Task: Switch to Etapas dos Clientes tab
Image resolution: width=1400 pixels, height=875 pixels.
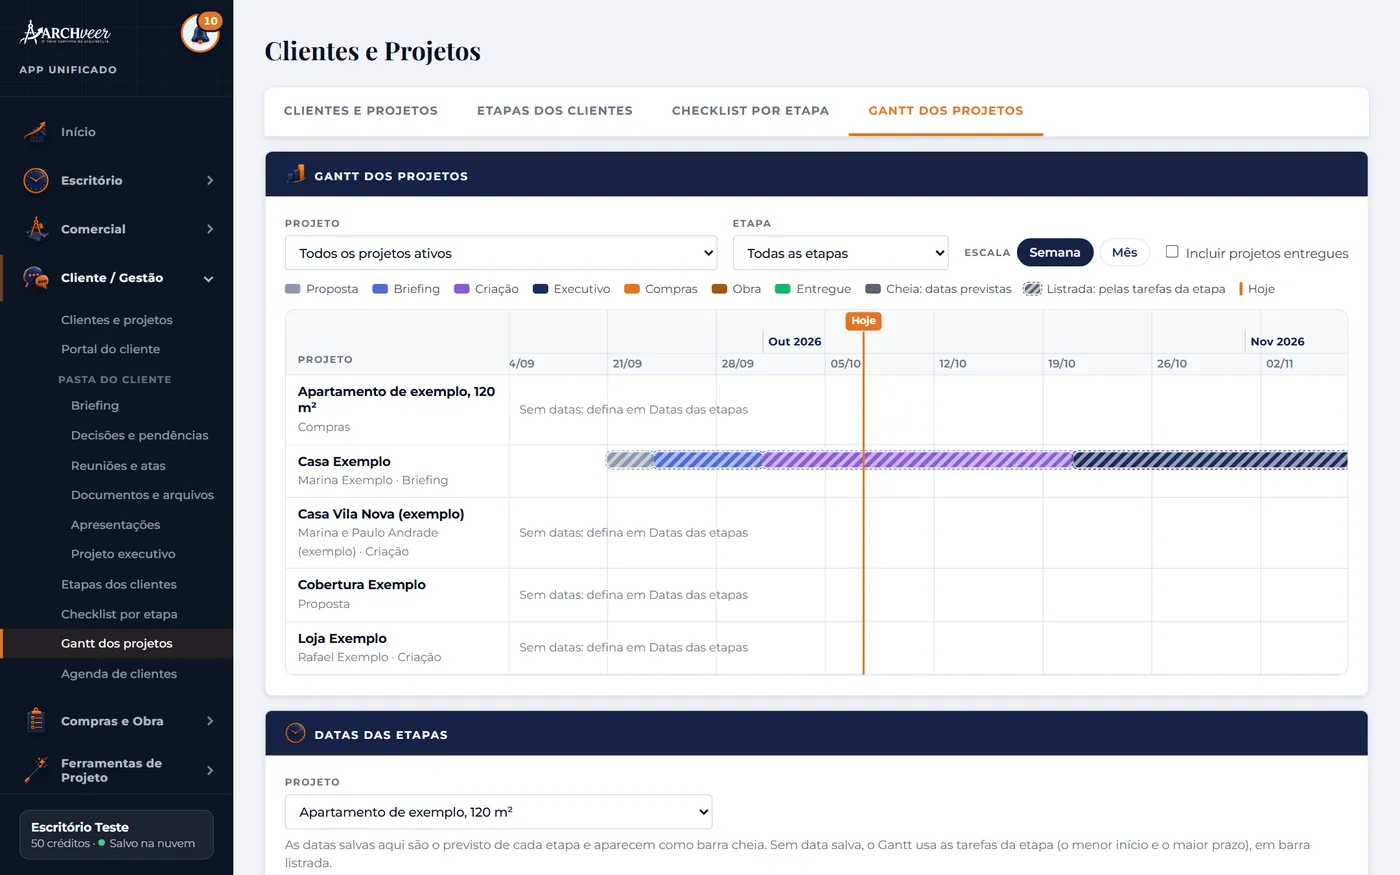Action: [x=555, y=111]
